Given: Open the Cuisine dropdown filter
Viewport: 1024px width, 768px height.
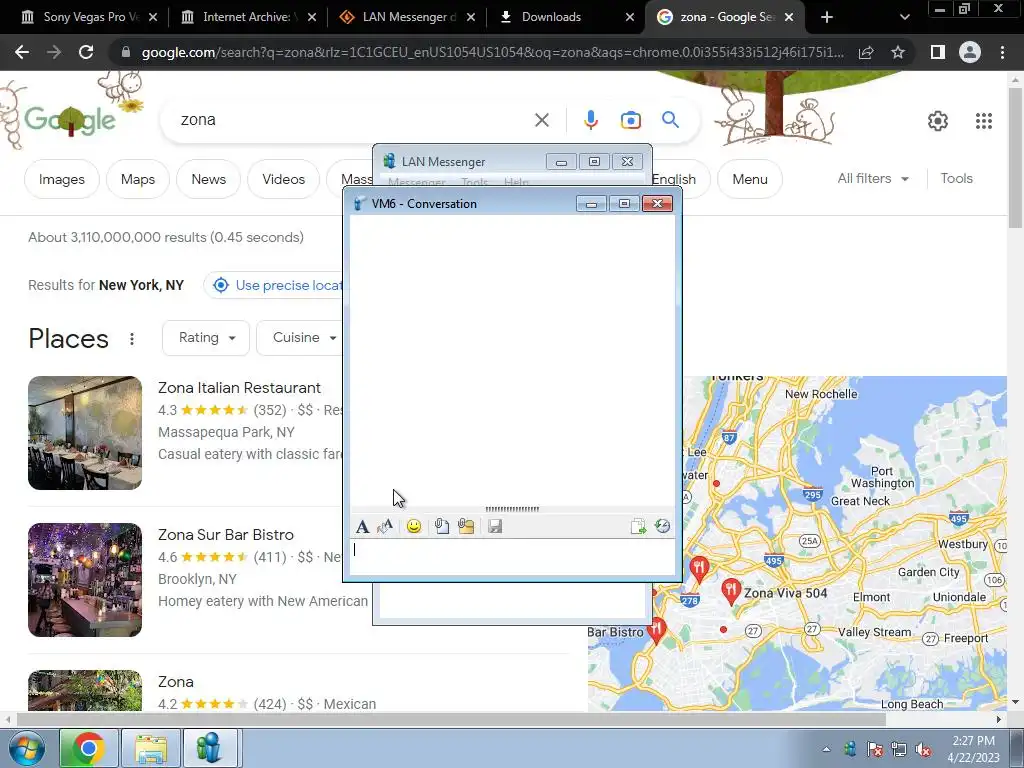Looking at the screenshot, I should tap(300, 338).
